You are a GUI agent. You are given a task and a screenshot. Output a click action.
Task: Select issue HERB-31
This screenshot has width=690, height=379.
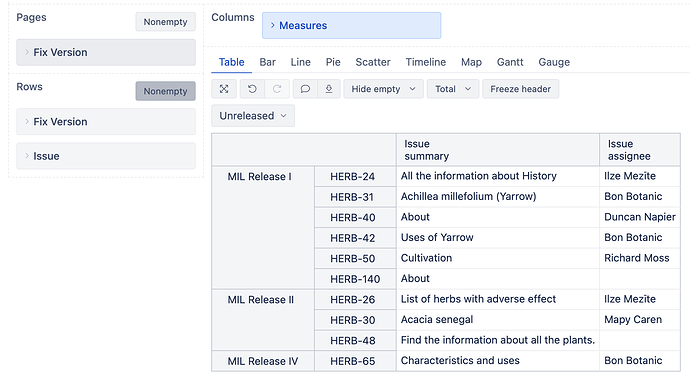355,197
